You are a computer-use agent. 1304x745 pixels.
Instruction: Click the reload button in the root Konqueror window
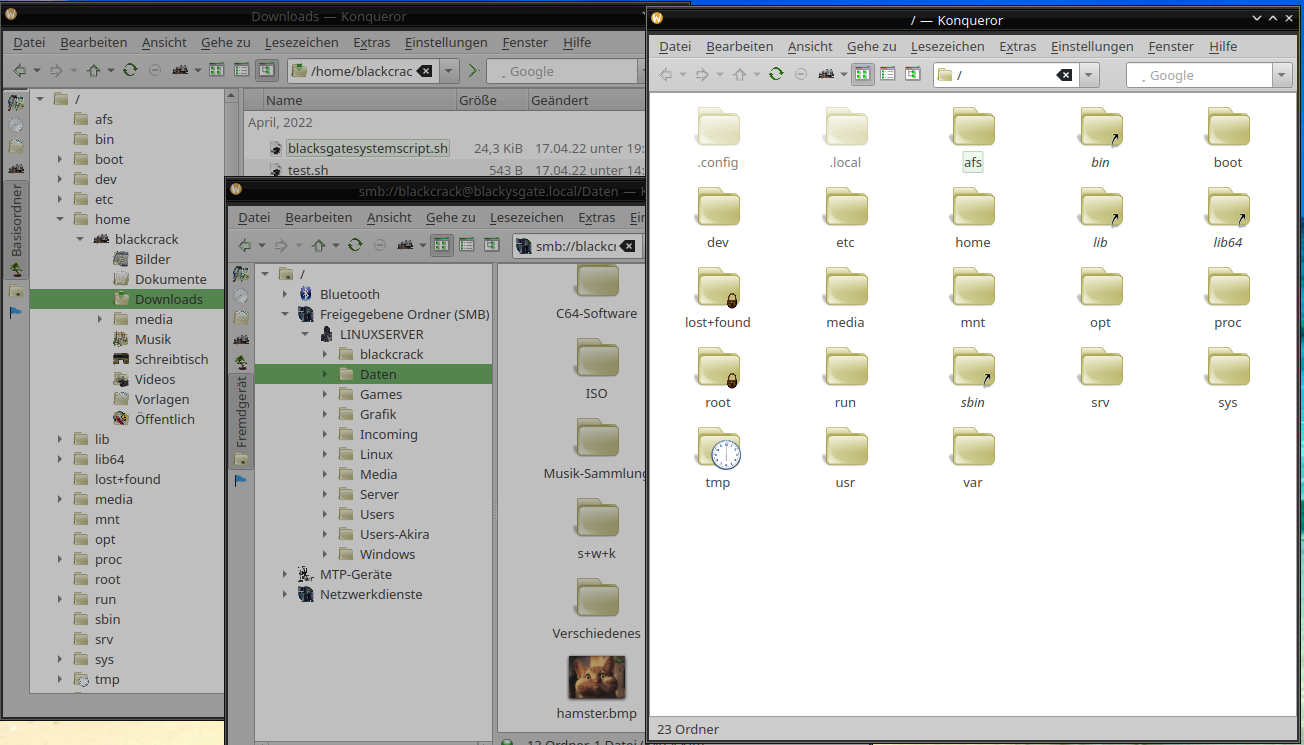(x=776, y=75)
